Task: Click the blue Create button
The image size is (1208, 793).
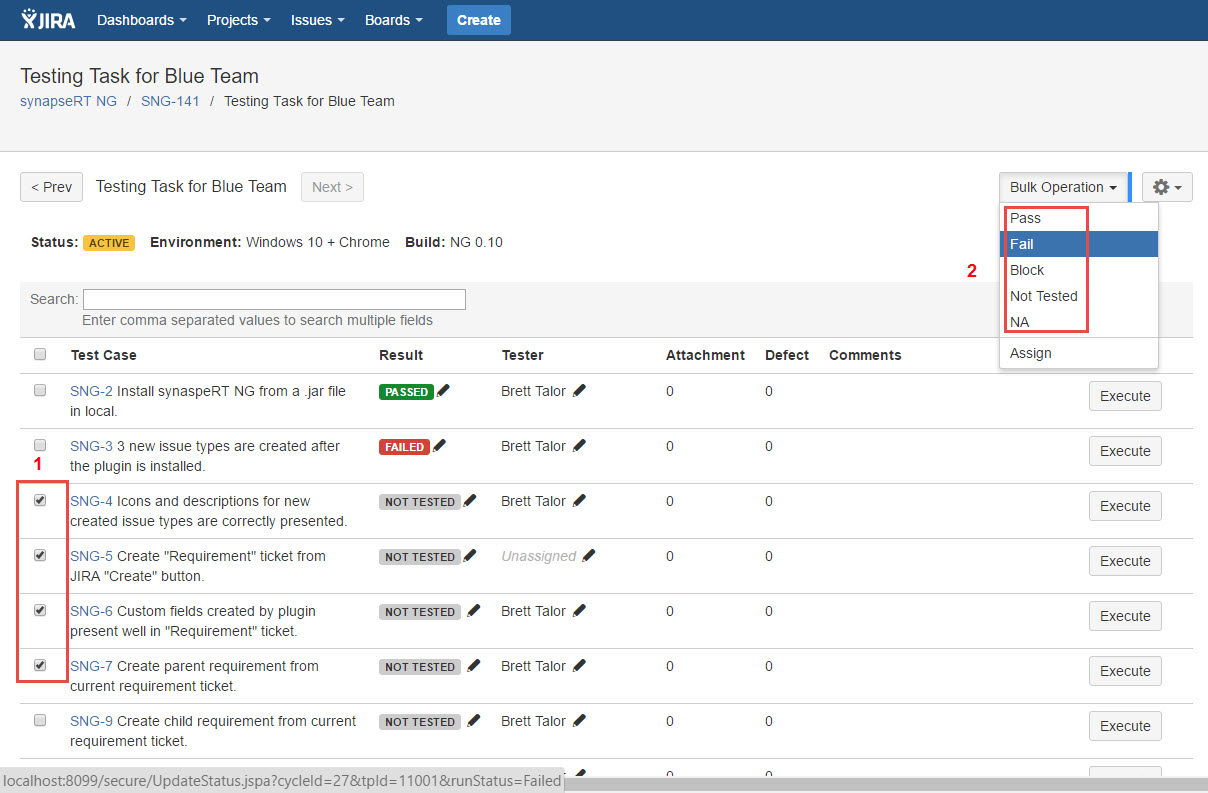Action: click(x=479, y=20)
